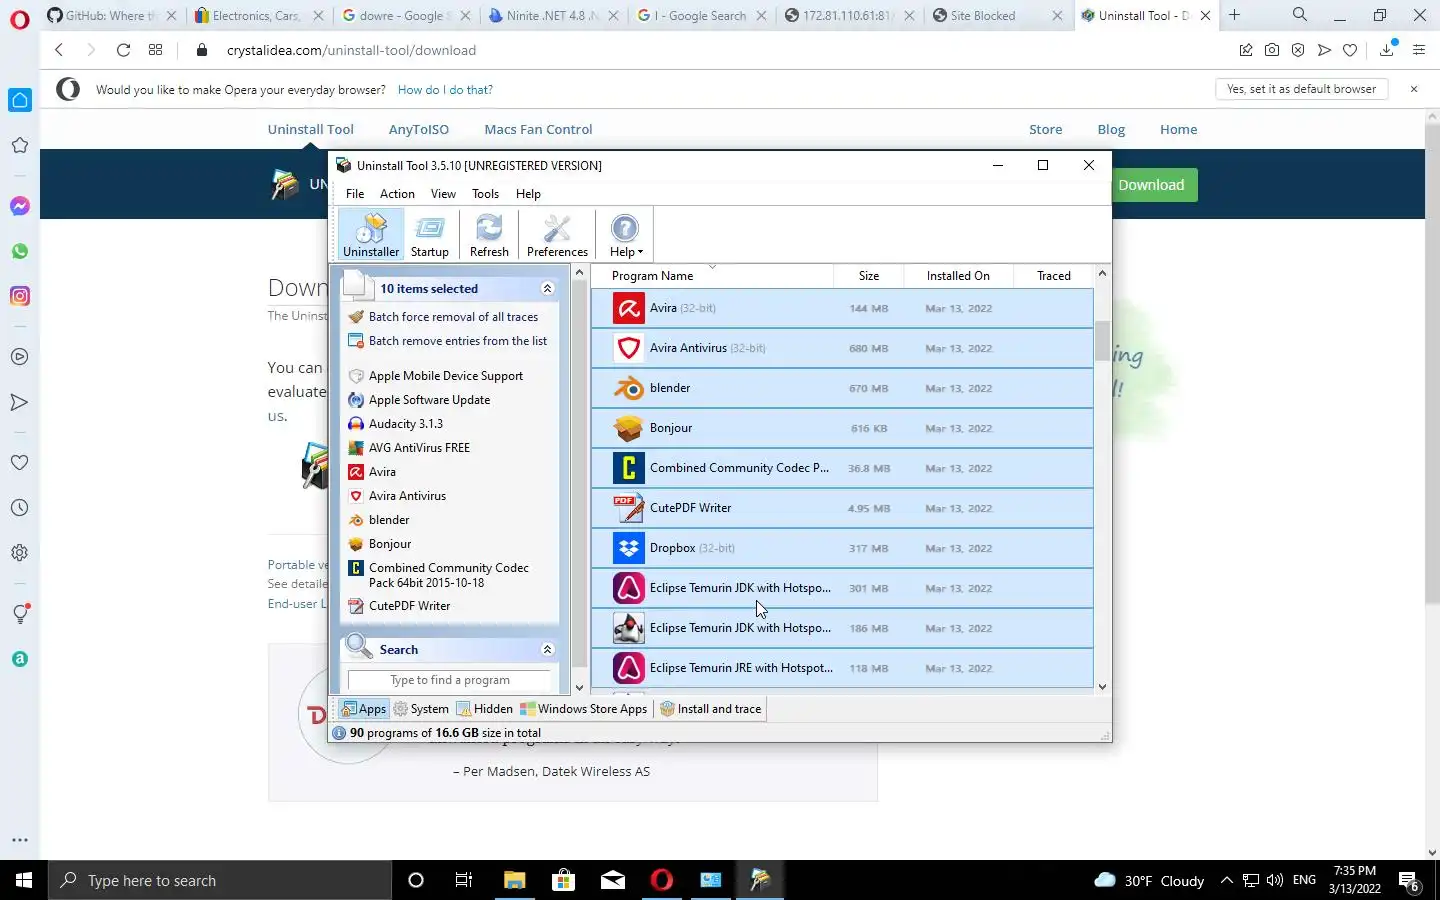Focus the Type to find a program field

[x=450, y=680]
